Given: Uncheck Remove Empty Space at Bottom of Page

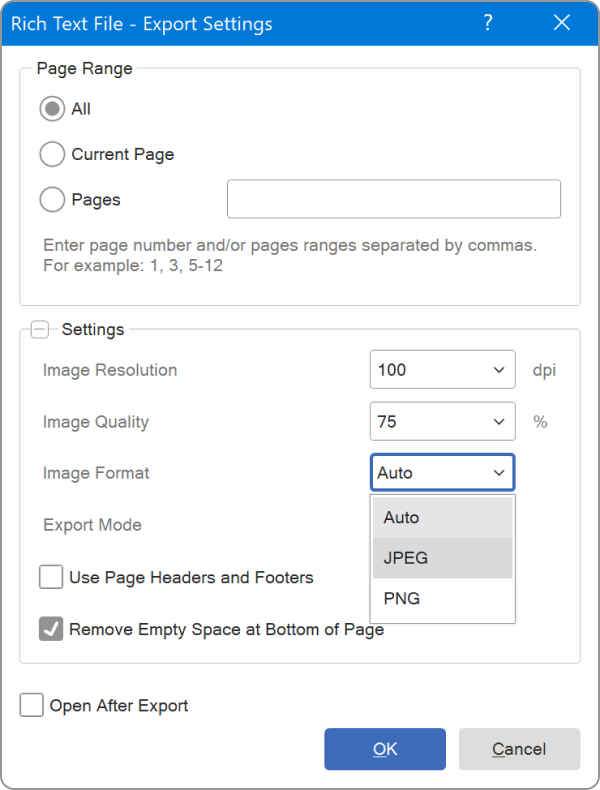Looking at the screenshot, I should [51, 629].
